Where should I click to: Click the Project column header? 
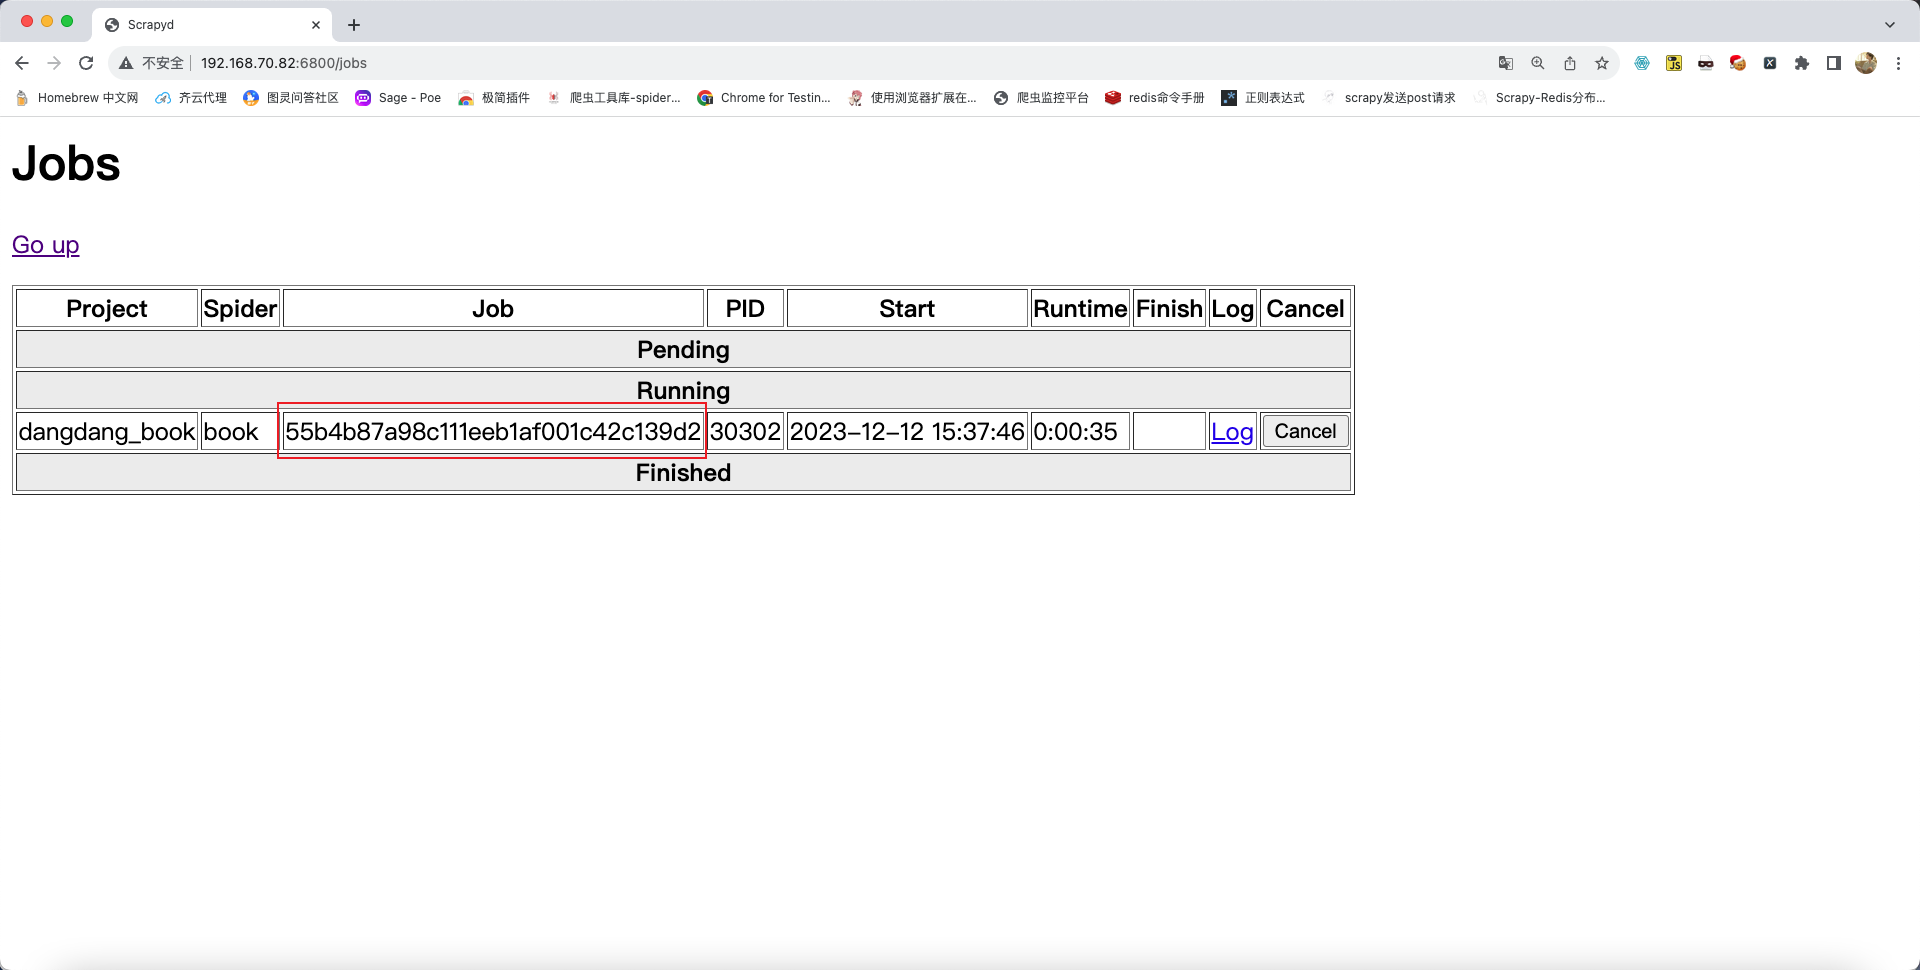pos(107,309)
